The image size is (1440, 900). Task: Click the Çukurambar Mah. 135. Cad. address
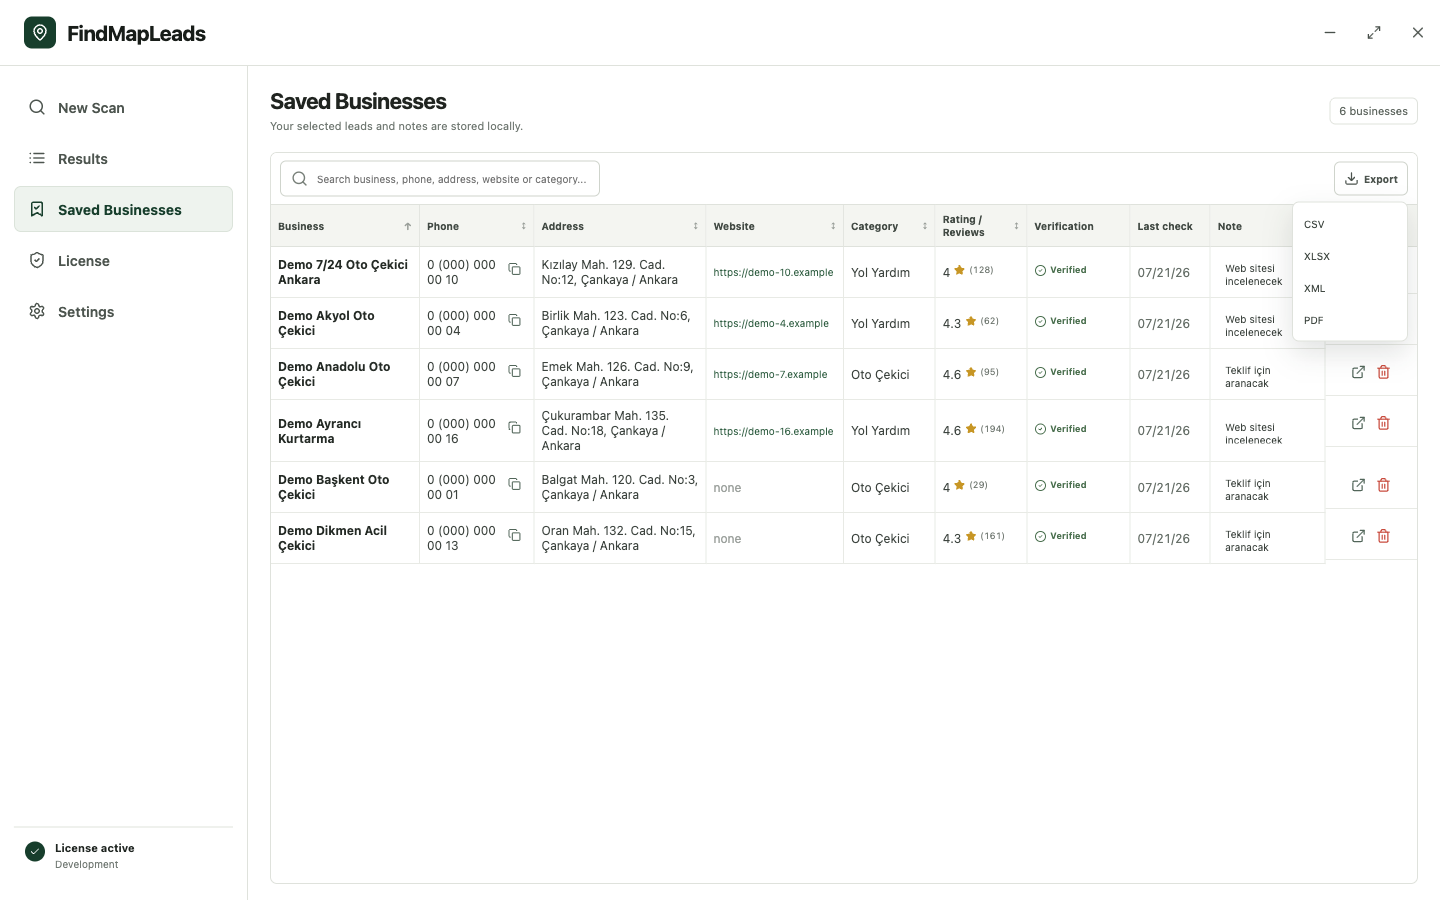point(606,431)
